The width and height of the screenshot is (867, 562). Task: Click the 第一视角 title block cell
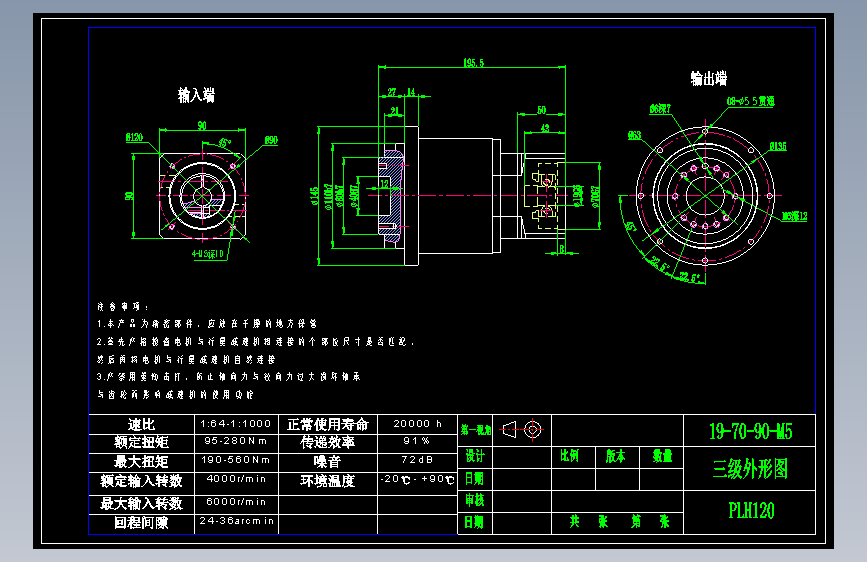pos(476,430)
